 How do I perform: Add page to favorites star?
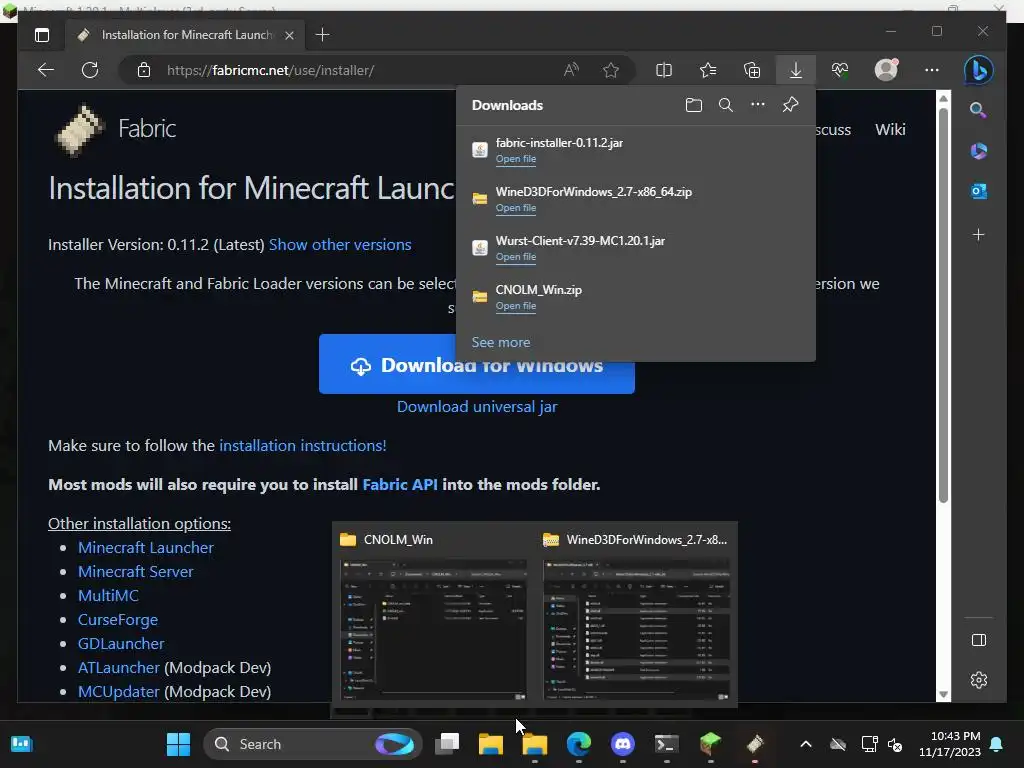(x=611, y=70)
